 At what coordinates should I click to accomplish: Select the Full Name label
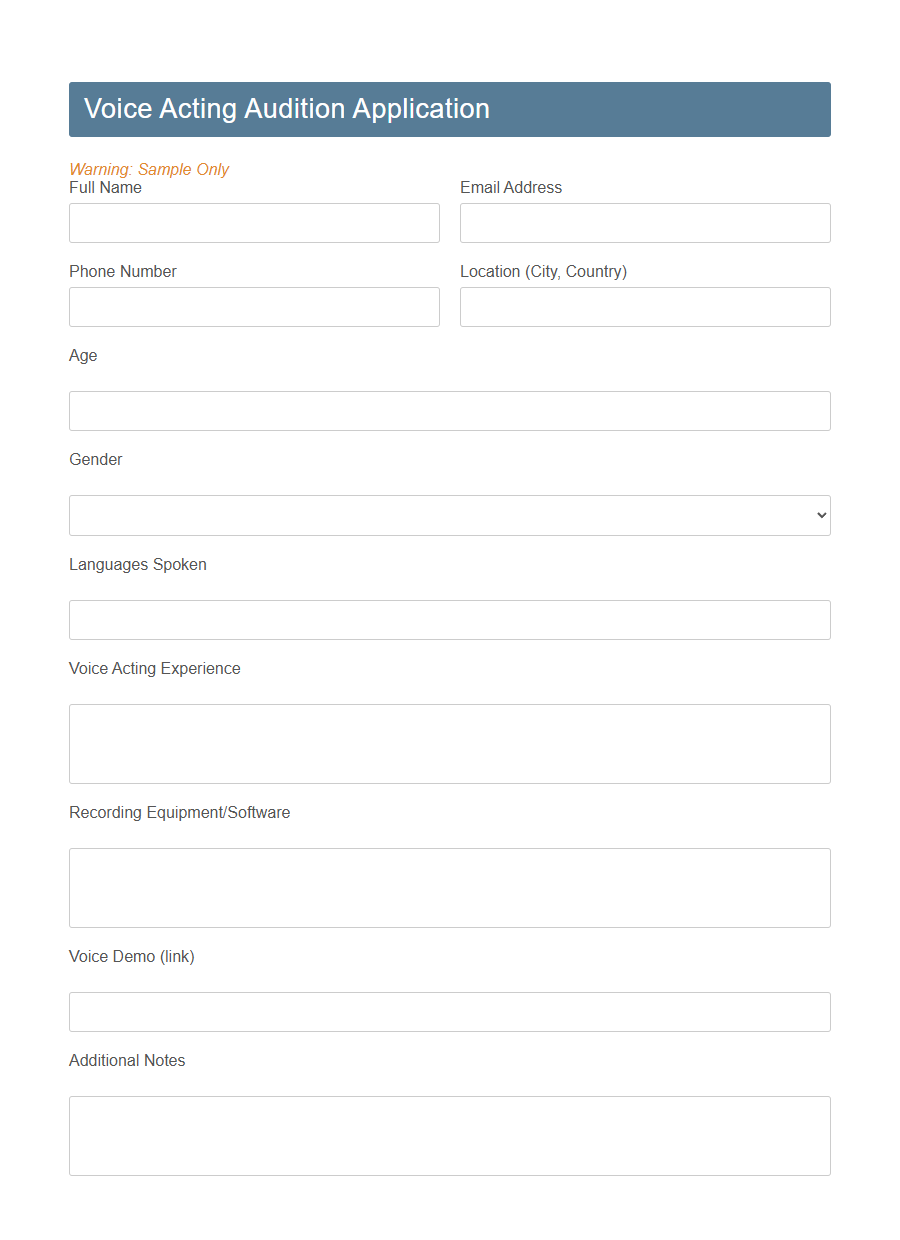click(x=105, y=187)
